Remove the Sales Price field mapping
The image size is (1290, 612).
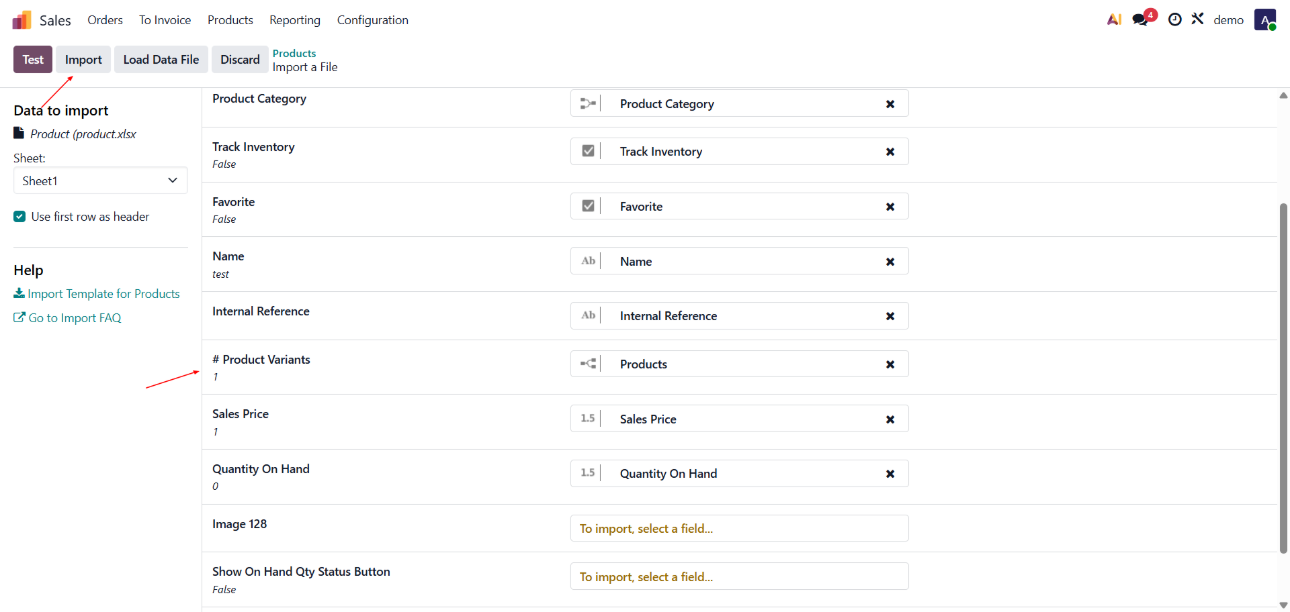[x=890, y=419]
